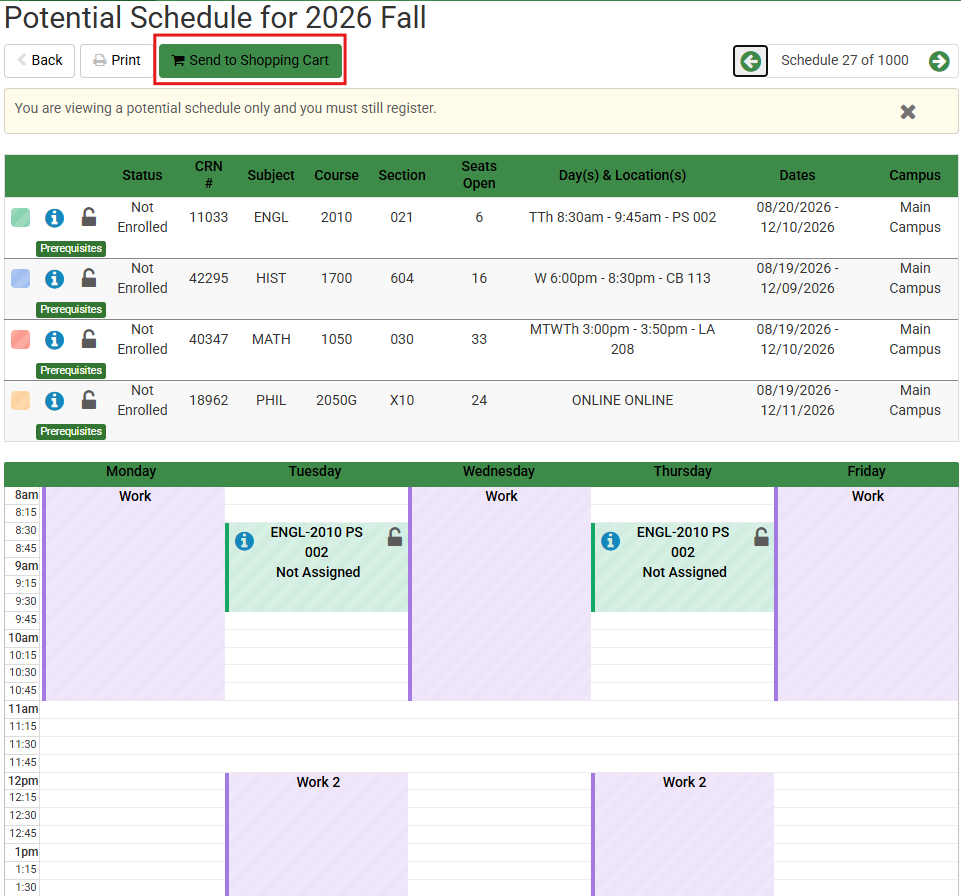
Task: Send schedule to Shopping Cart
Action: coord(250,60)
